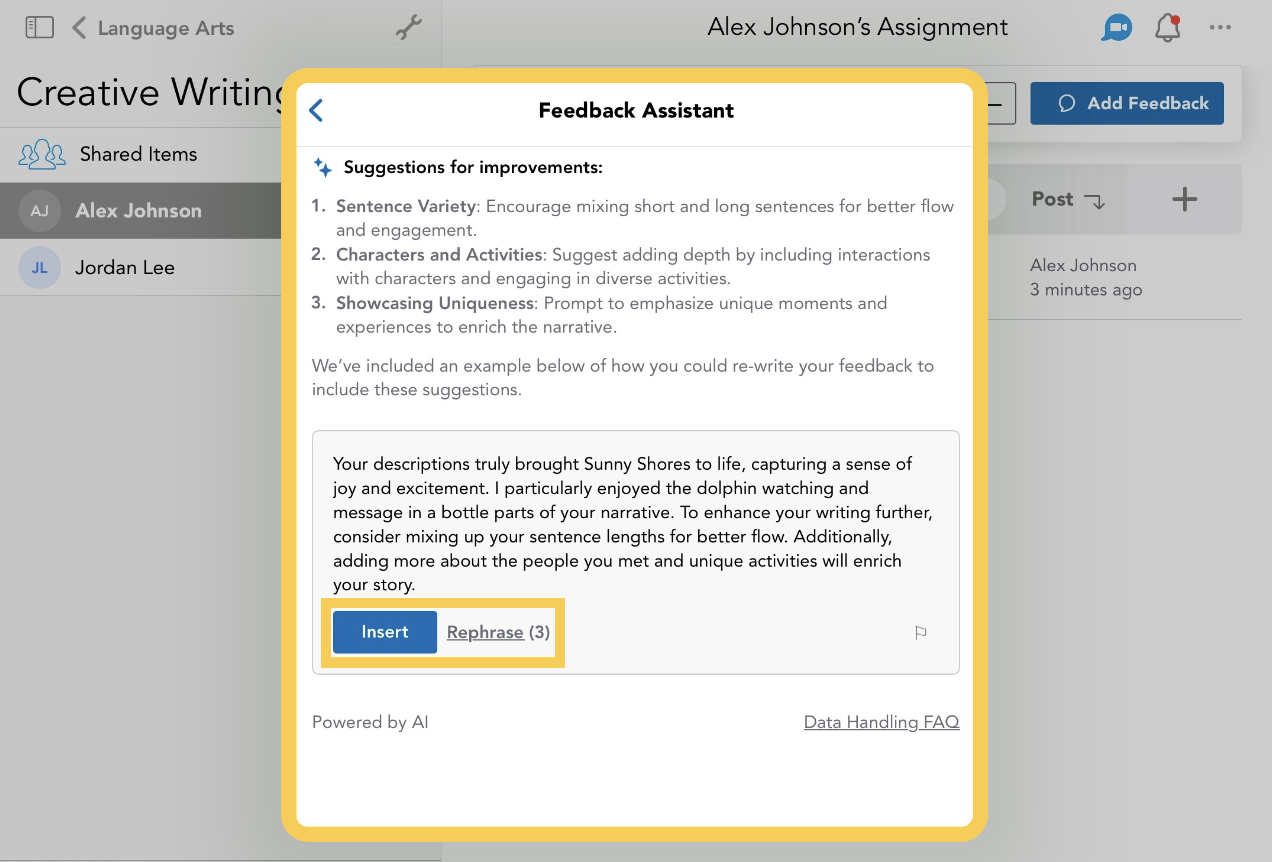
Task: Select student Alex Johnson in sidebar
Action: (x=140, y=211)
